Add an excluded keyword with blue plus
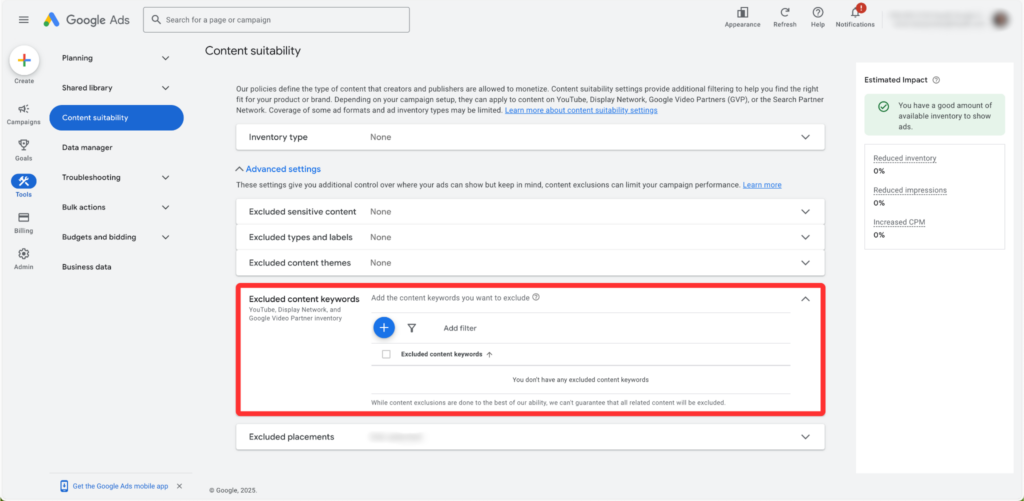Screen dimensions: 1024x501 [x=384, y=328]
